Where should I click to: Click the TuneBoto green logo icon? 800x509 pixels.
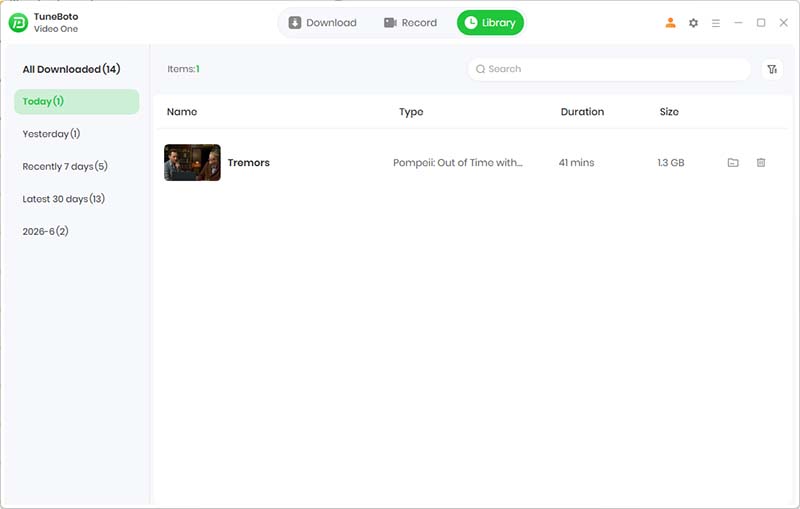click(18, 22)
